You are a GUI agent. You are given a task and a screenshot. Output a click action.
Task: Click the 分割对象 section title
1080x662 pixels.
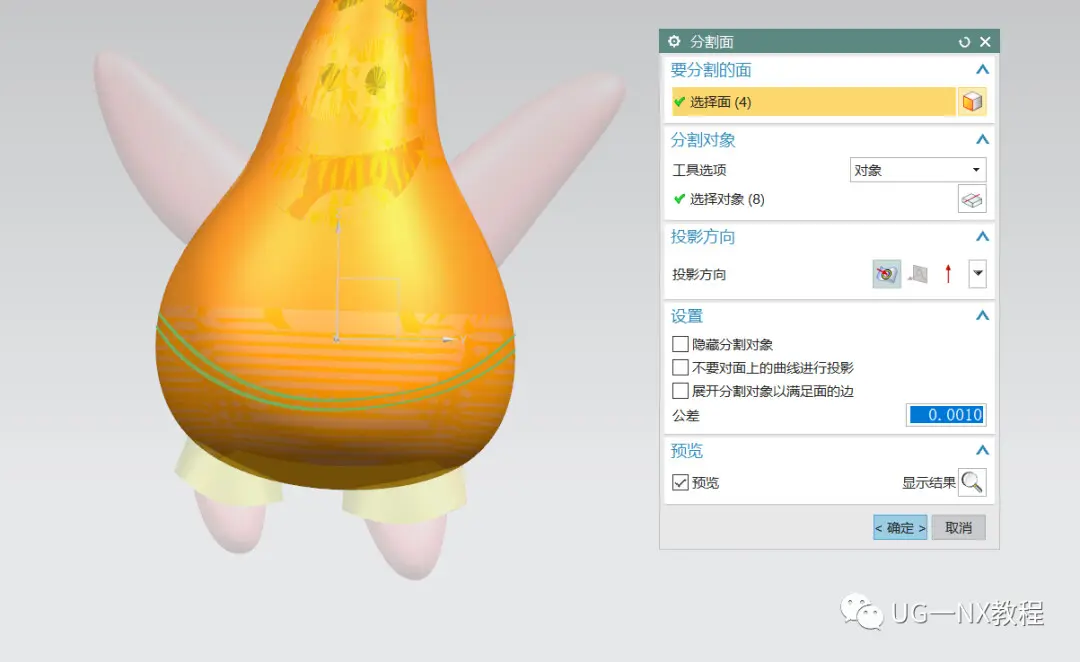pos(703,141)
